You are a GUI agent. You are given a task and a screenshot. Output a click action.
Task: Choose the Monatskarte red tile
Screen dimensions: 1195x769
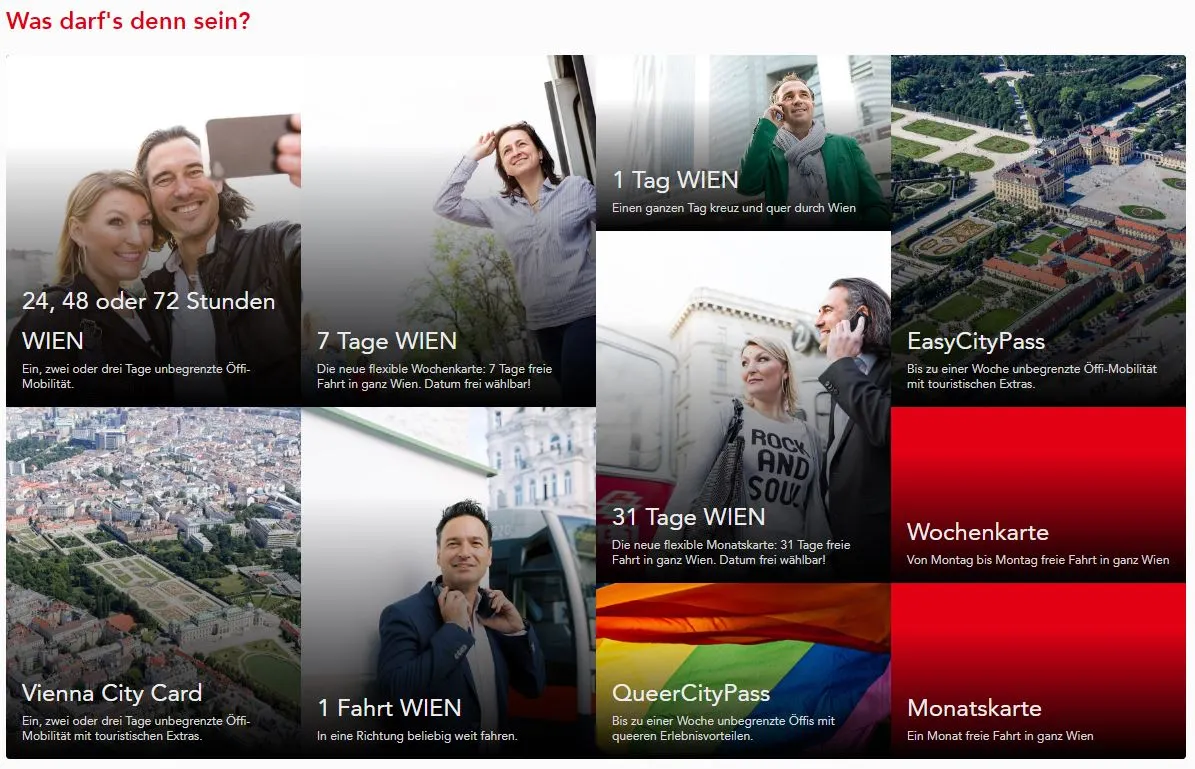point(1038,671)
